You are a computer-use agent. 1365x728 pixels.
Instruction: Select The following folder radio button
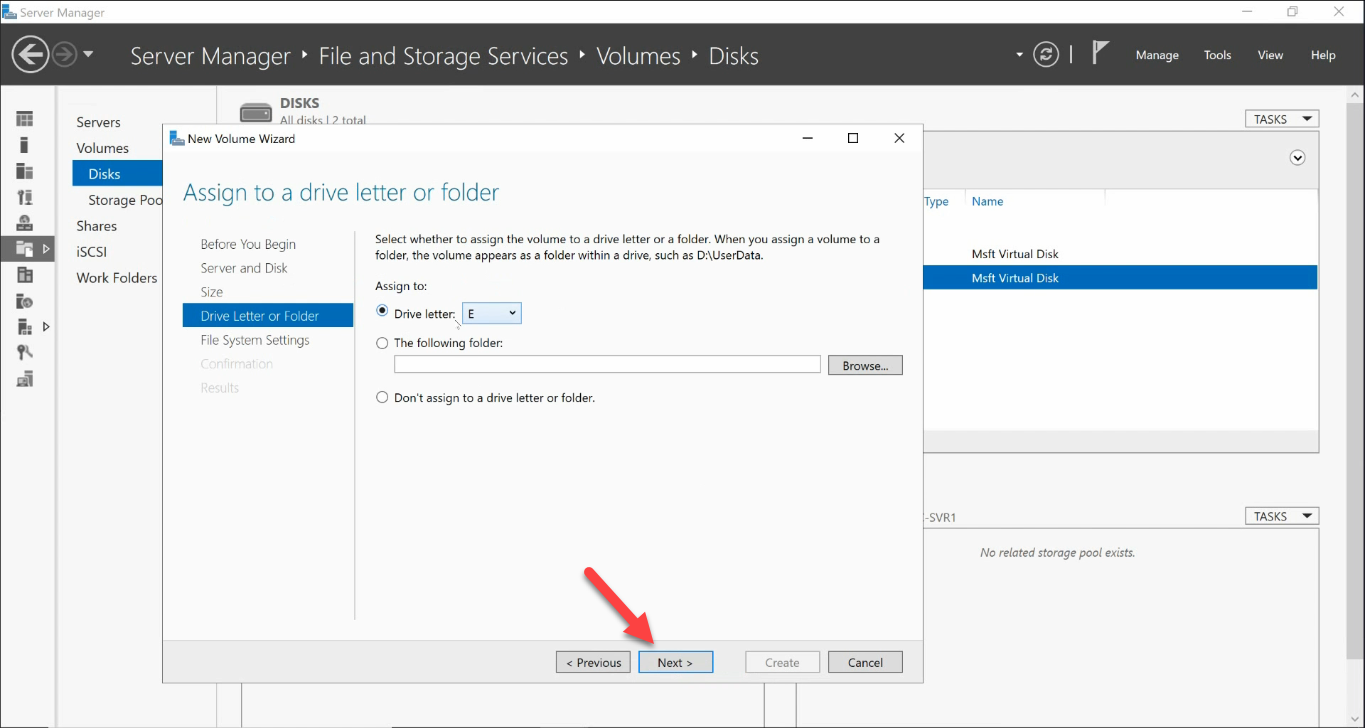(382, 343)
